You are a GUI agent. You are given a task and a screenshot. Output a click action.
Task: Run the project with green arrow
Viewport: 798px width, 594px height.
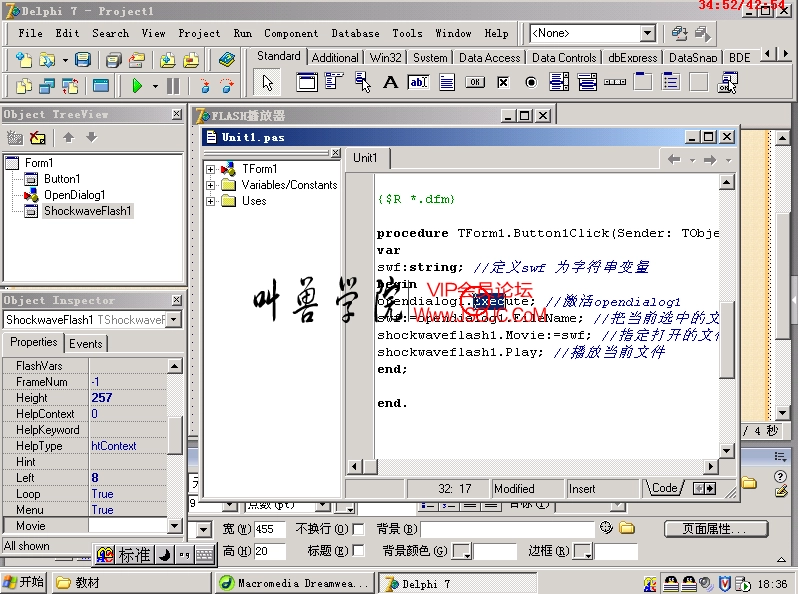click(137, 86)
